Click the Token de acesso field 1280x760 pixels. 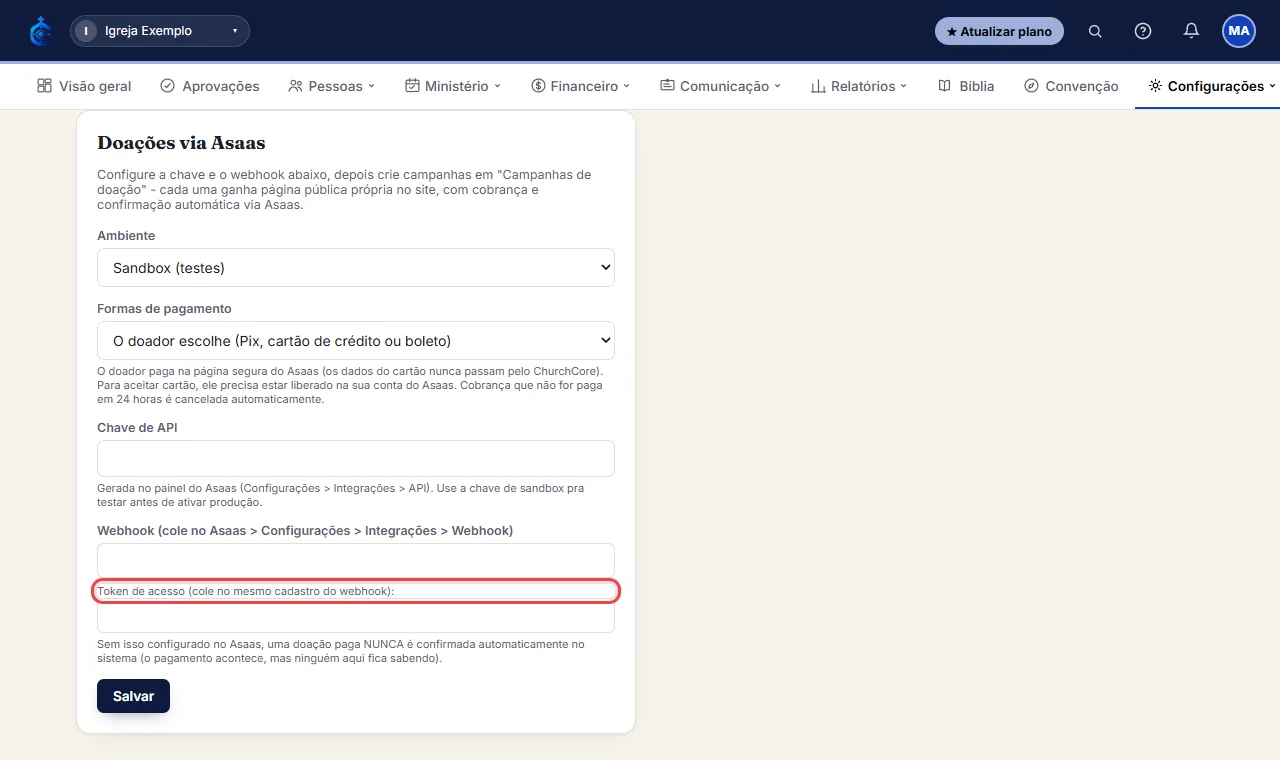[356, 618]
